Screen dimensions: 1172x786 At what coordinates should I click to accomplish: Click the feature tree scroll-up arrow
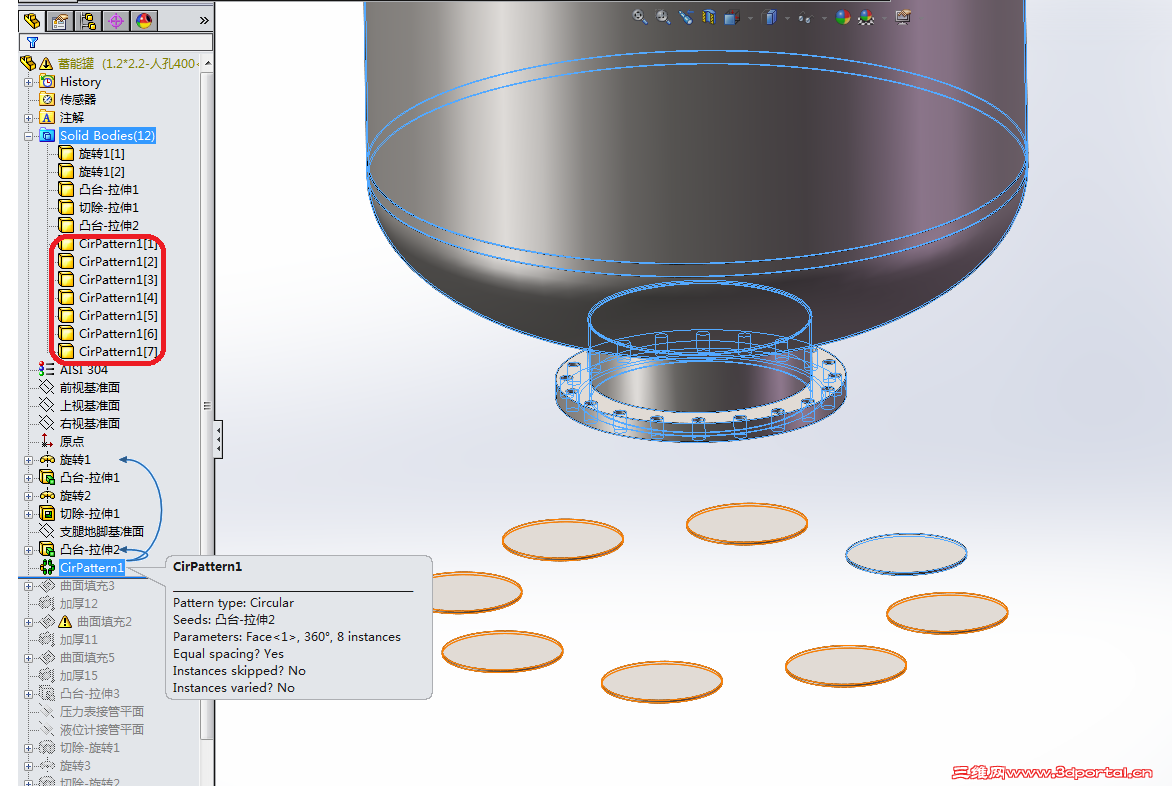(x=208, y=64)
